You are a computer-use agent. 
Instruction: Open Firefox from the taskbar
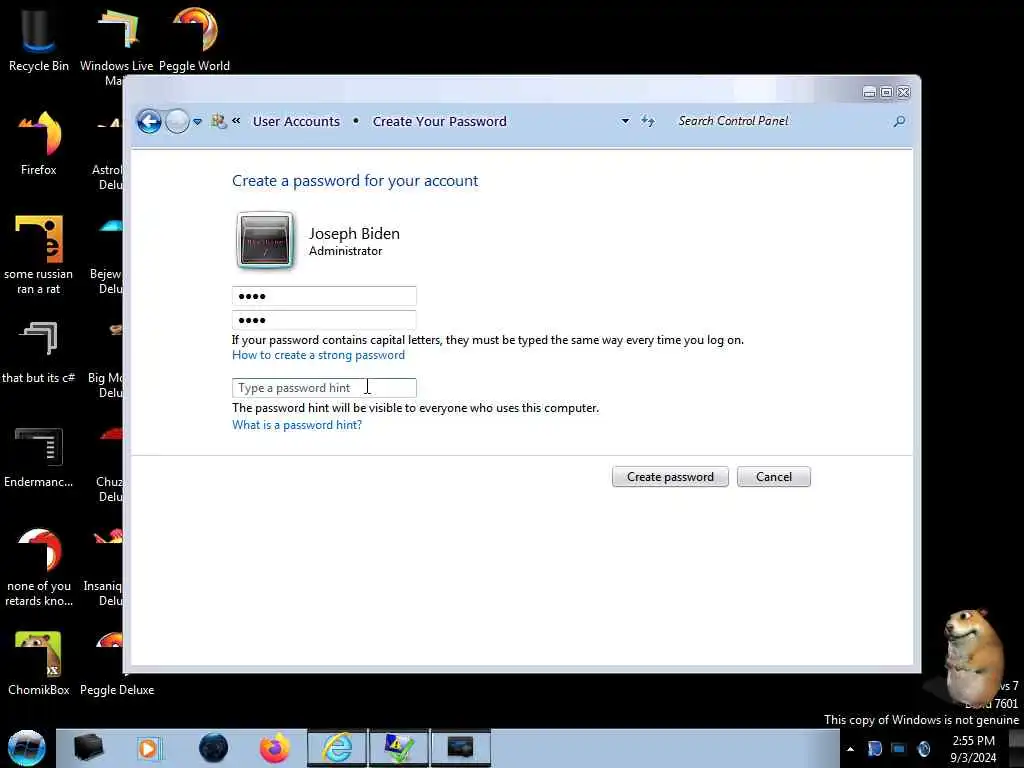(x=275, y=748)
